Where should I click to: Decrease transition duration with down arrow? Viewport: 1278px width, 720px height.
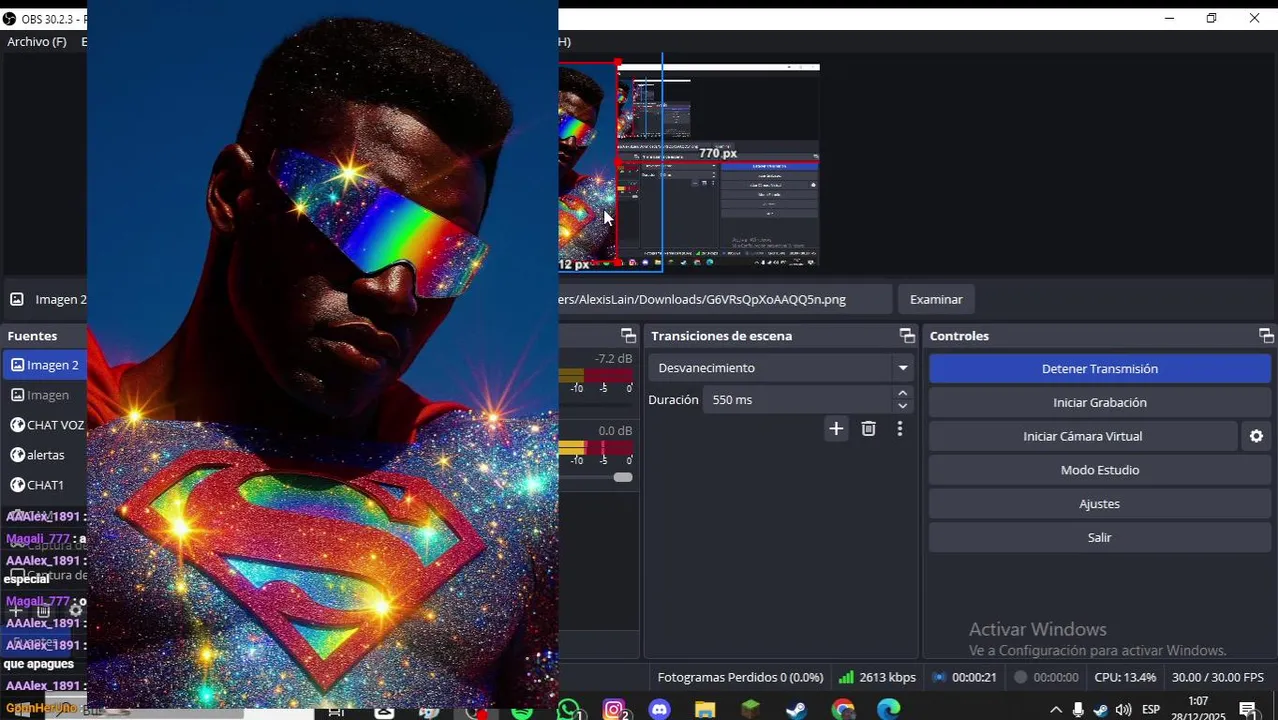903,406
